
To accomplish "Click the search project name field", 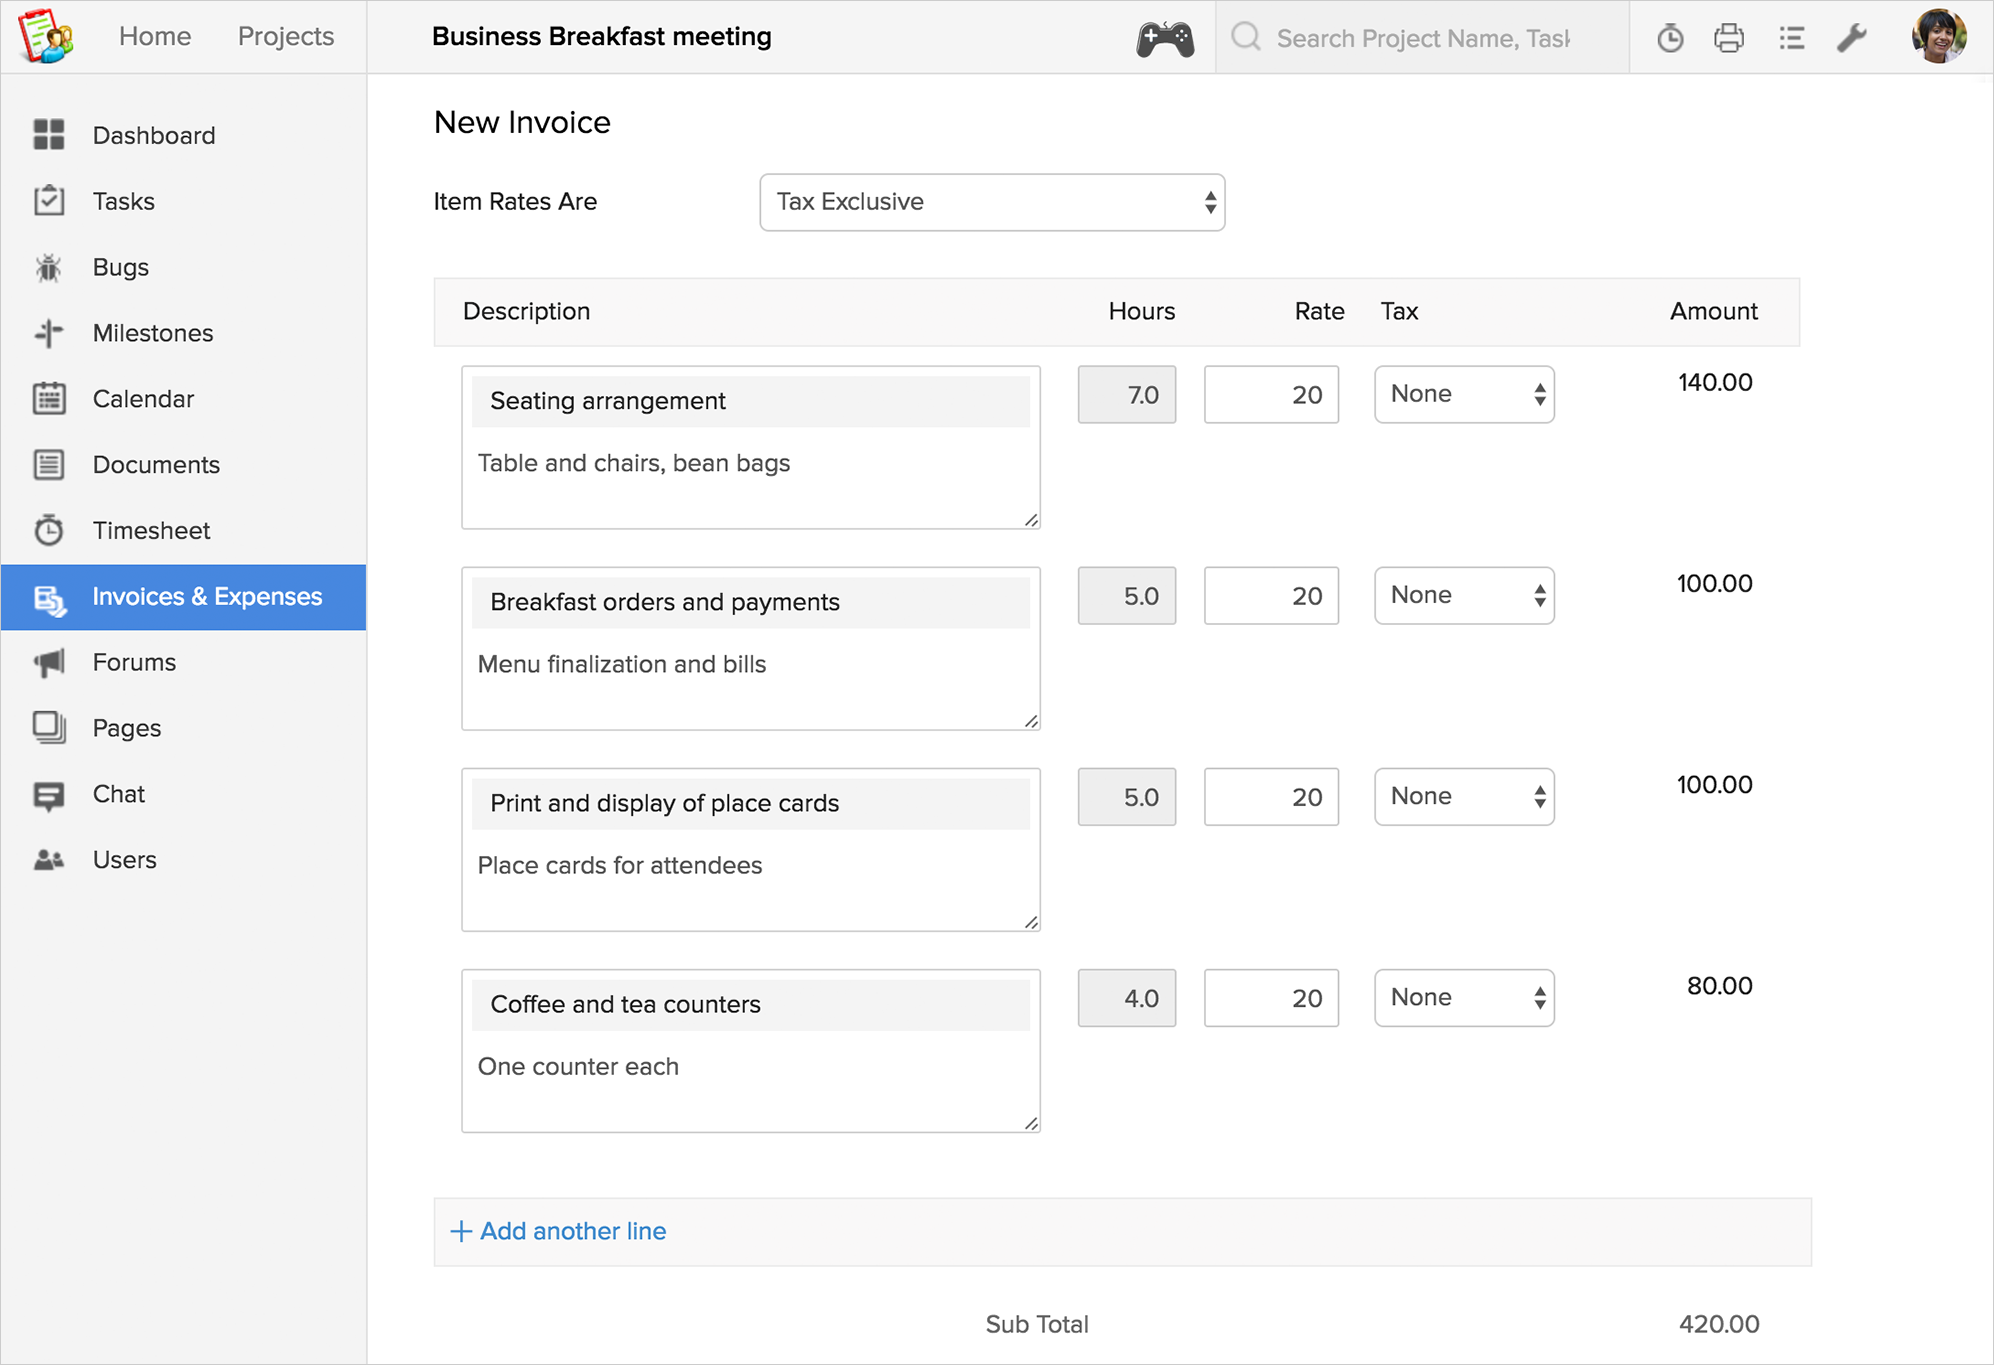I will pyautogui.click(x=1422, y=38).
